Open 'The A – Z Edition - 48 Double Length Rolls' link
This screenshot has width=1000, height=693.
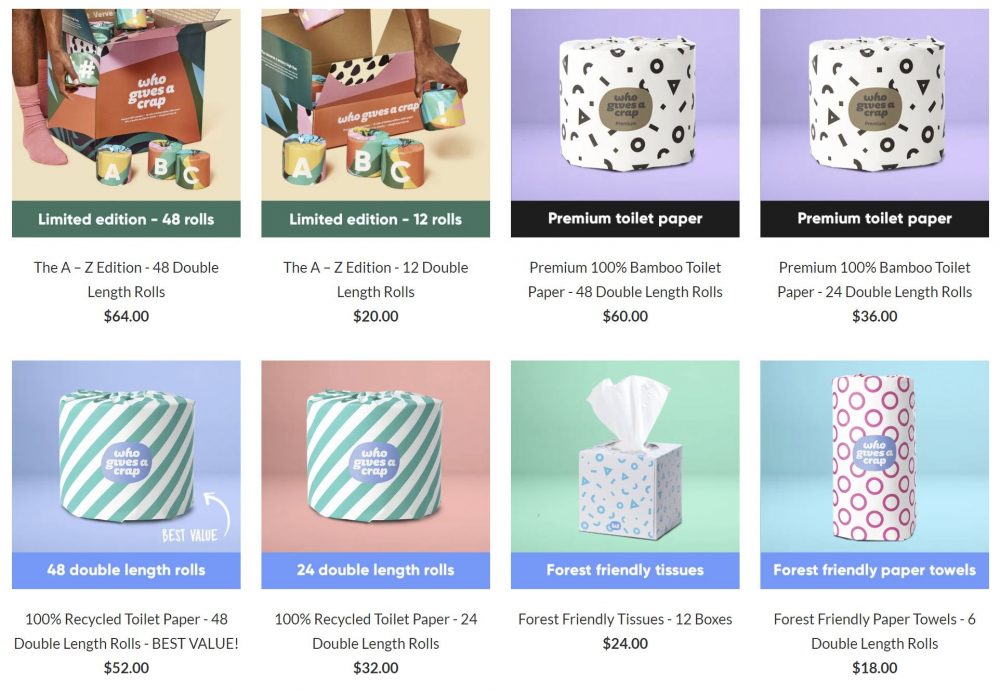coord(126,279)
